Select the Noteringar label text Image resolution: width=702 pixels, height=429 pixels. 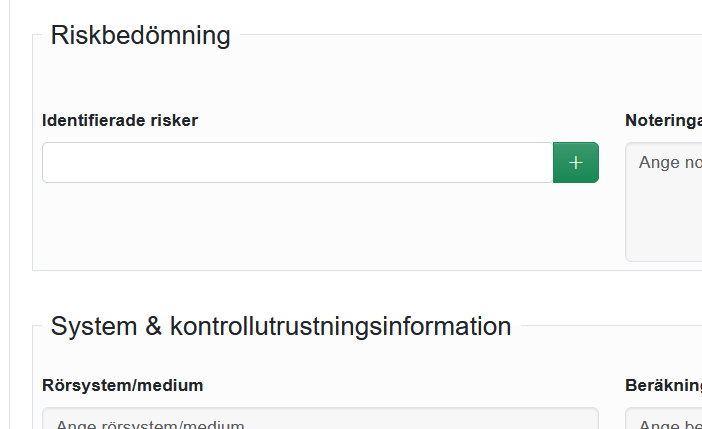coord(663,120)
